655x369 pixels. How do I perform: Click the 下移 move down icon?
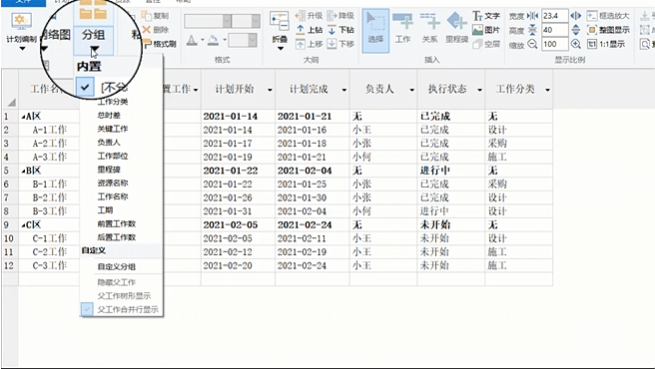[x=332, y=43]
